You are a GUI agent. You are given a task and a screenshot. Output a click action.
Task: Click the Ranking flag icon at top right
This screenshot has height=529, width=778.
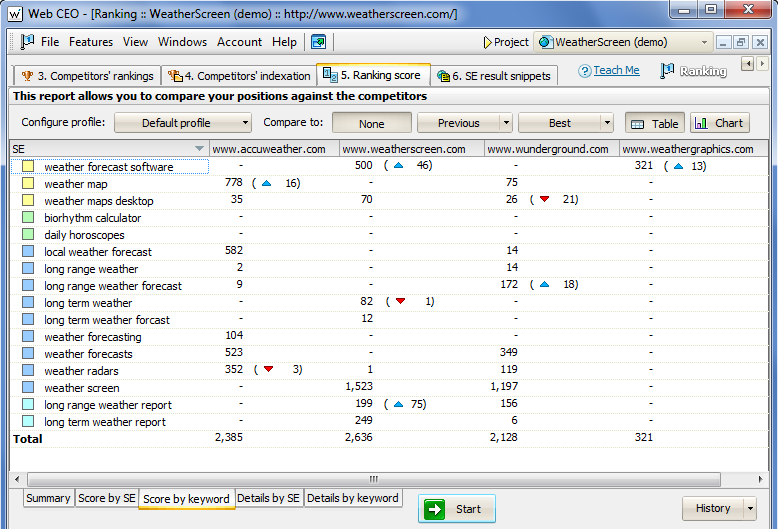[667, 71]
